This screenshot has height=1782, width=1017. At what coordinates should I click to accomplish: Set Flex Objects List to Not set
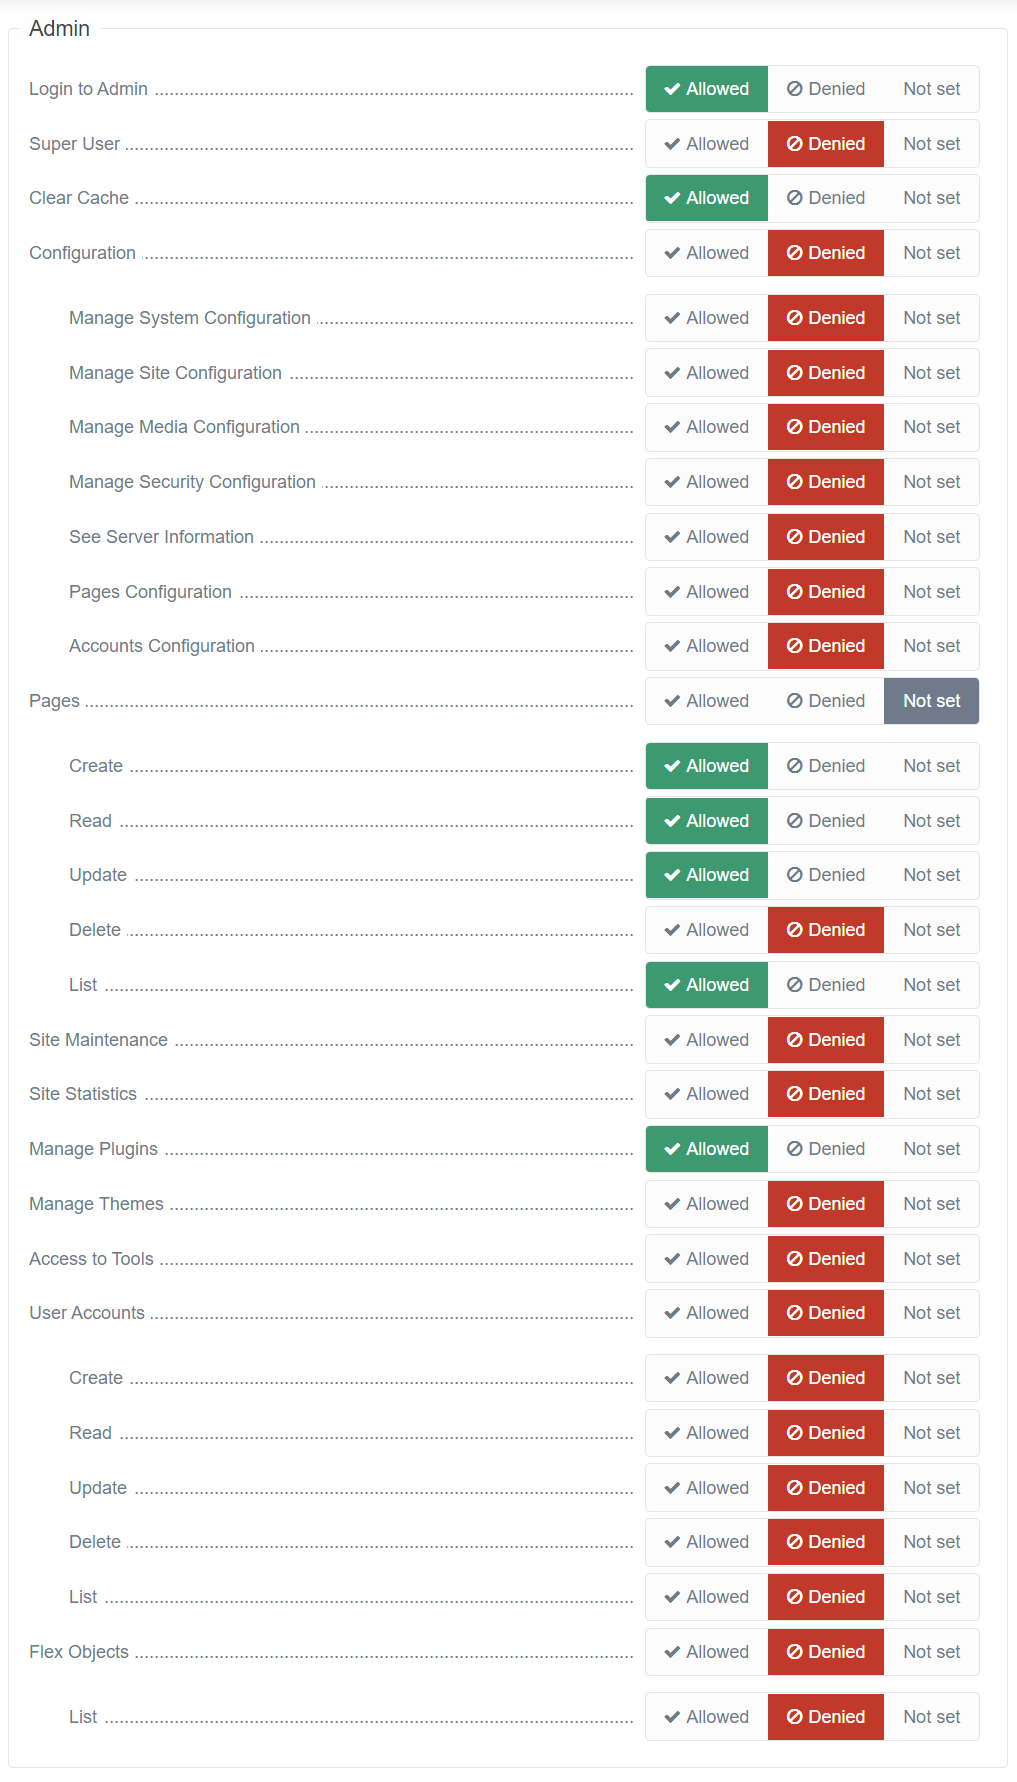931,1717
